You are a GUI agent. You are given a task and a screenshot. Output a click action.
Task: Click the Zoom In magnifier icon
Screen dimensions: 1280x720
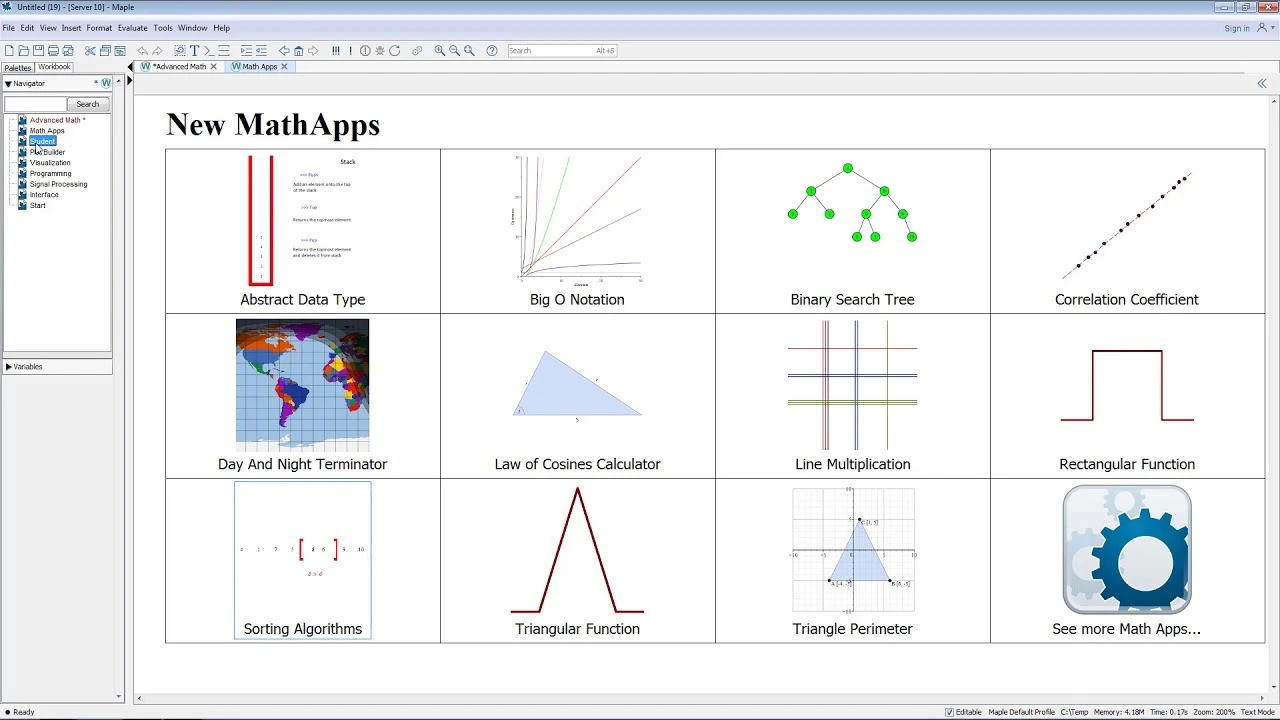tap(439, 50)
